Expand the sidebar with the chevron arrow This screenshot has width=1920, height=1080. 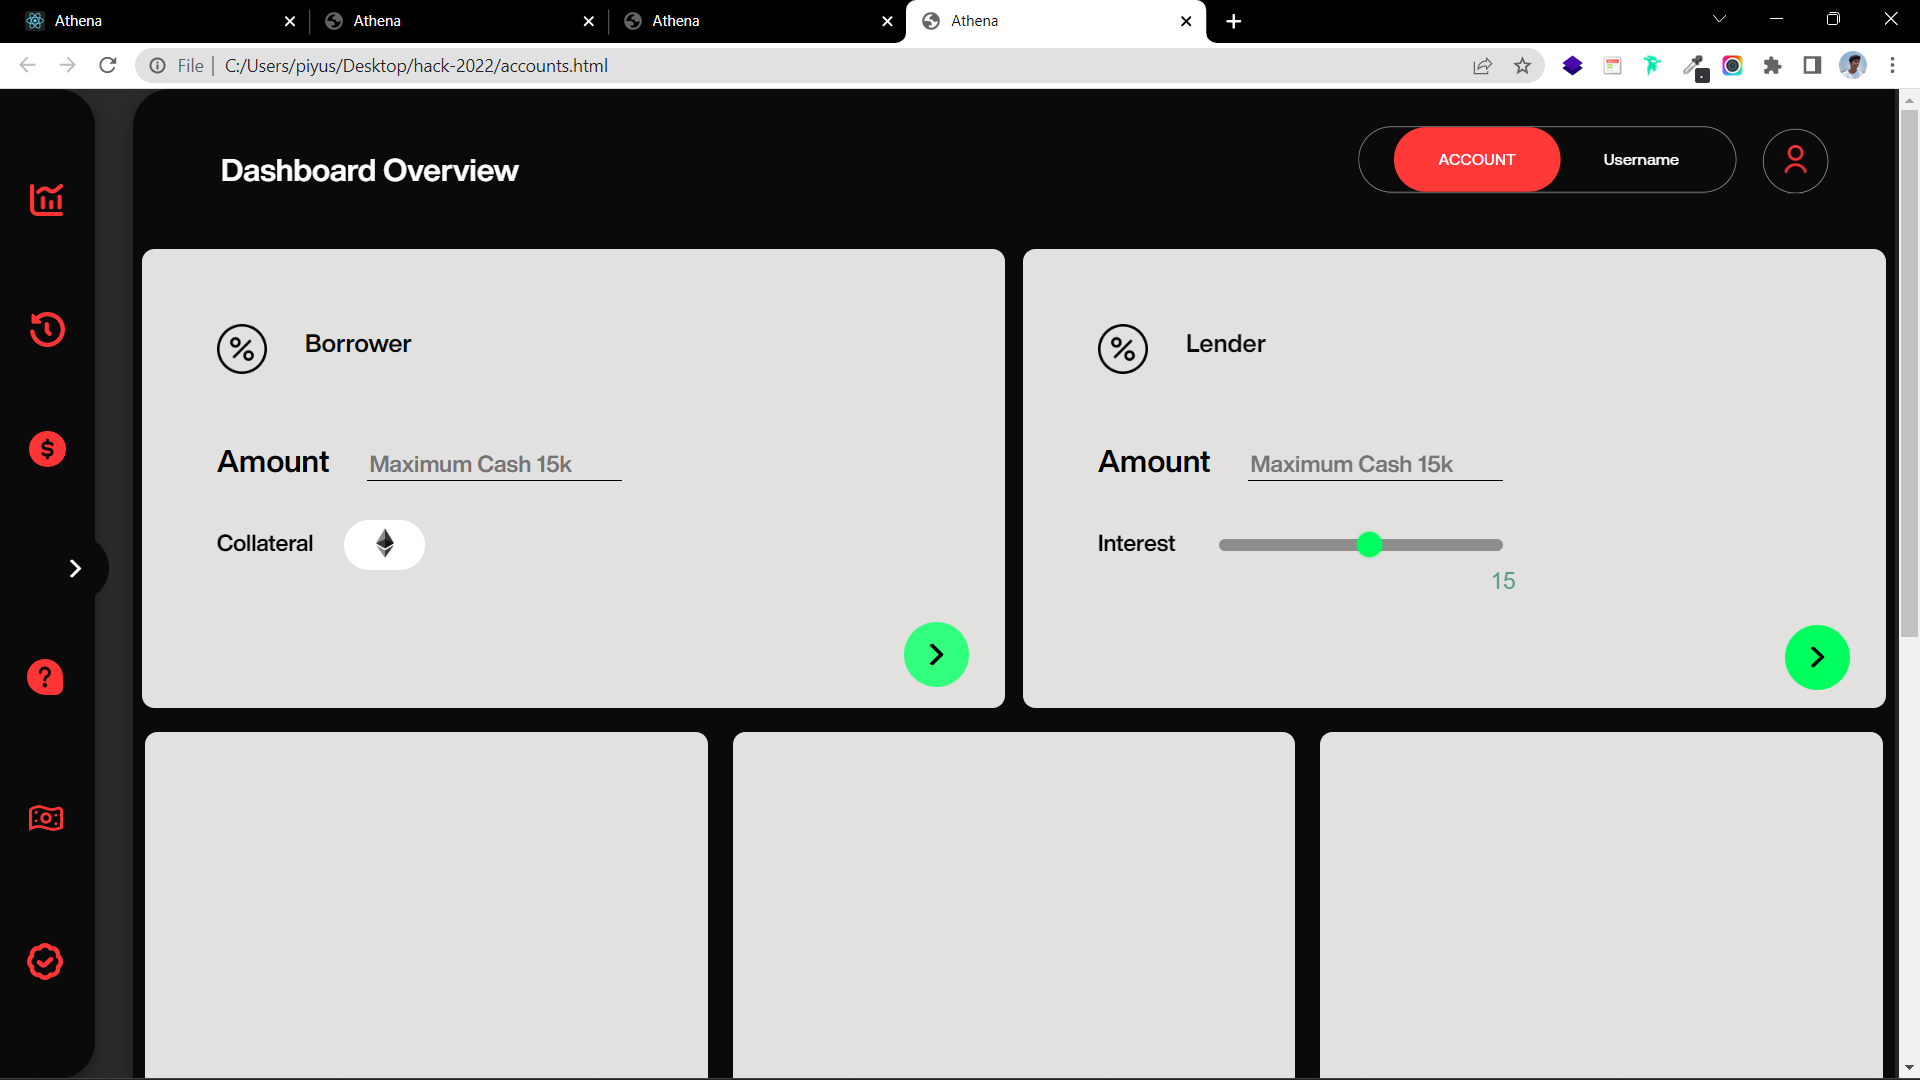[75, 569]
